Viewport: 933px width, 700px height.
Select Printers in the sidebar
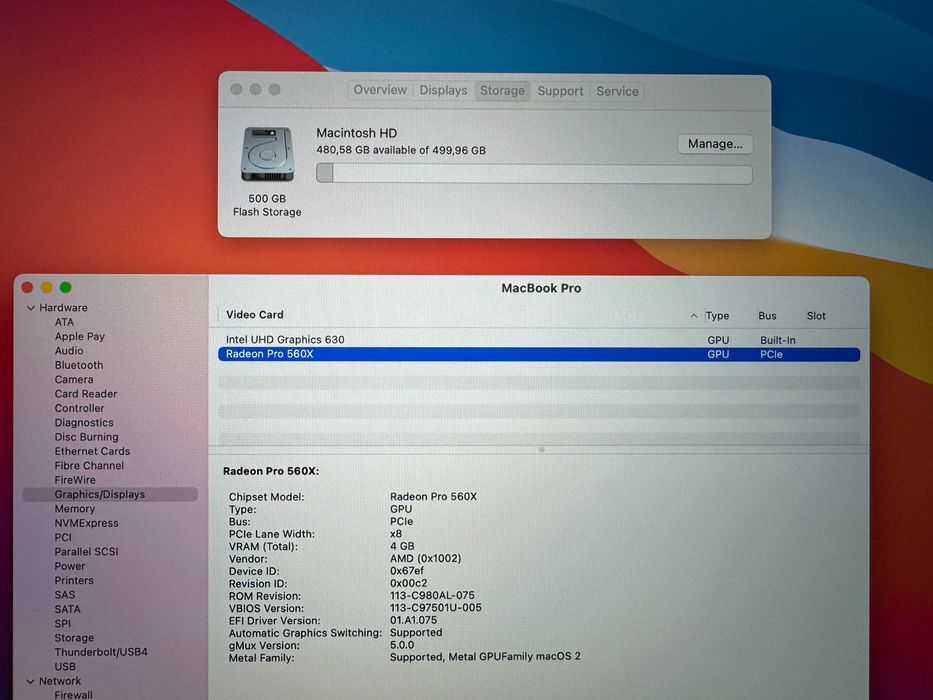tap(74, 580)
